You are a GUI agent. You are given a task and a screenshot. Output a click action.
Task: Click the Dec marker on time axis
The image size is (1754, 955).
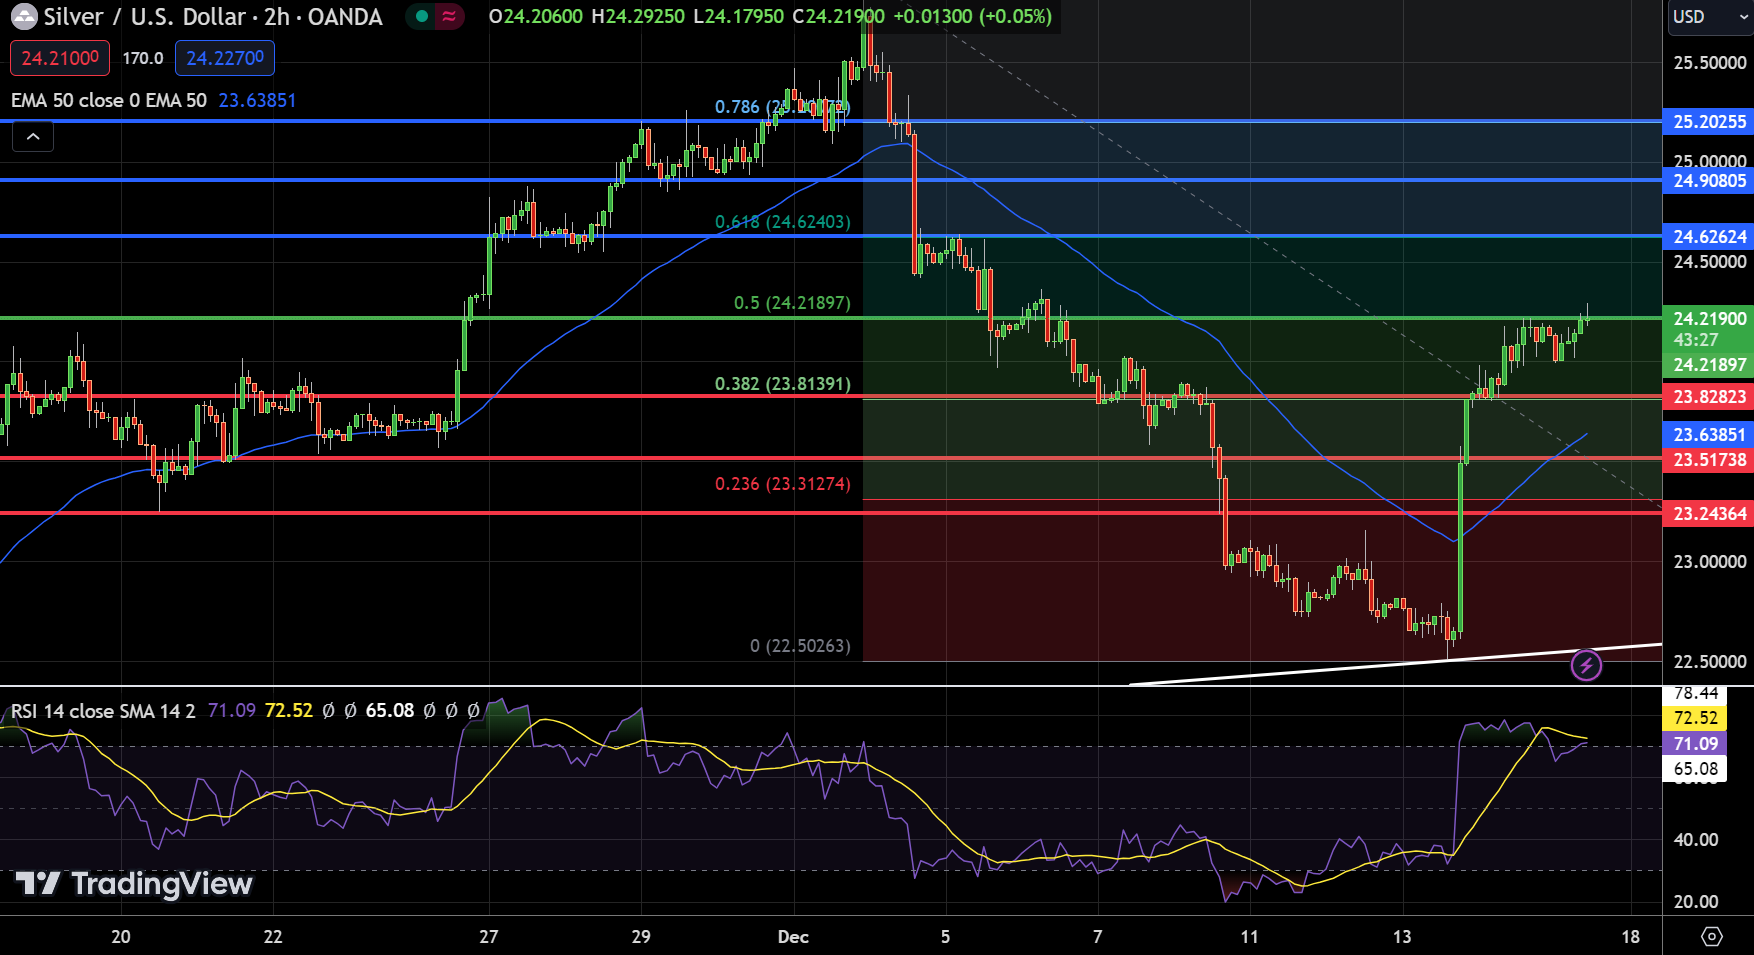[x=793, y=937]
